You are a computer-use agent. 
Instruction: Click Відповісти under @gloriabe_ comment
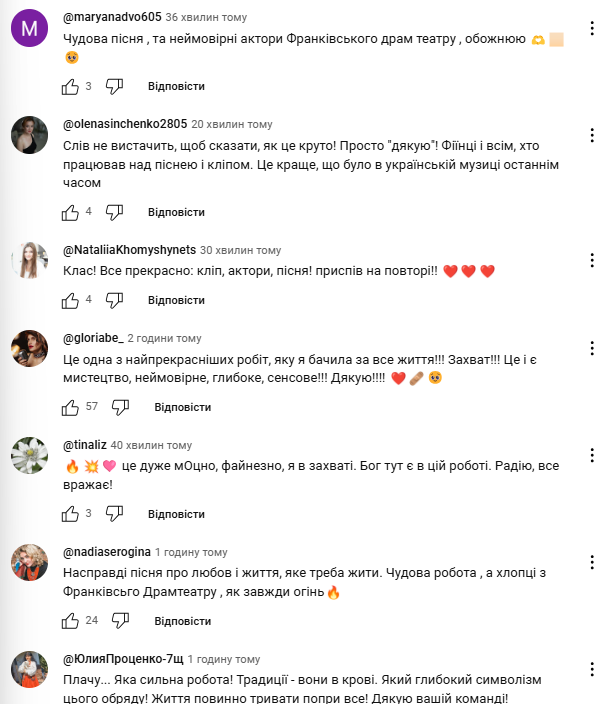coord(182,407)
